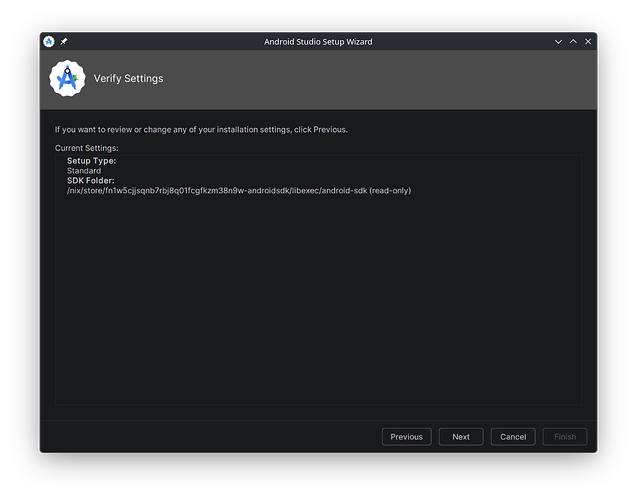Minimize the Setup Wizard window

point(558,41)
